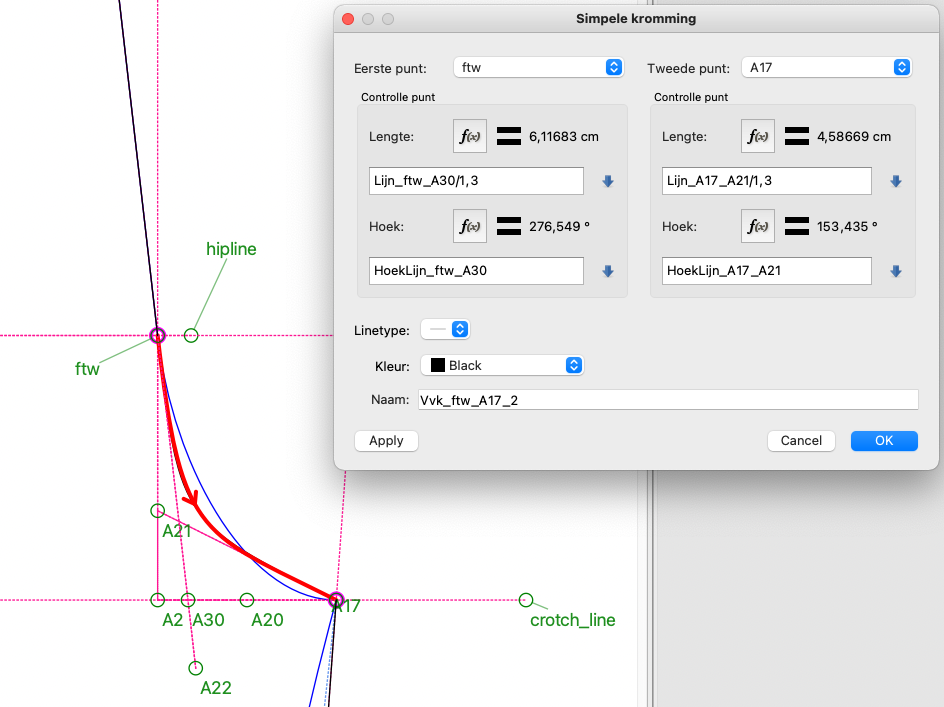Expand the HoekLijn_A17_A21 field with blue arrow
The width and height of the screenshot is (944, 707).
[896, 271]
